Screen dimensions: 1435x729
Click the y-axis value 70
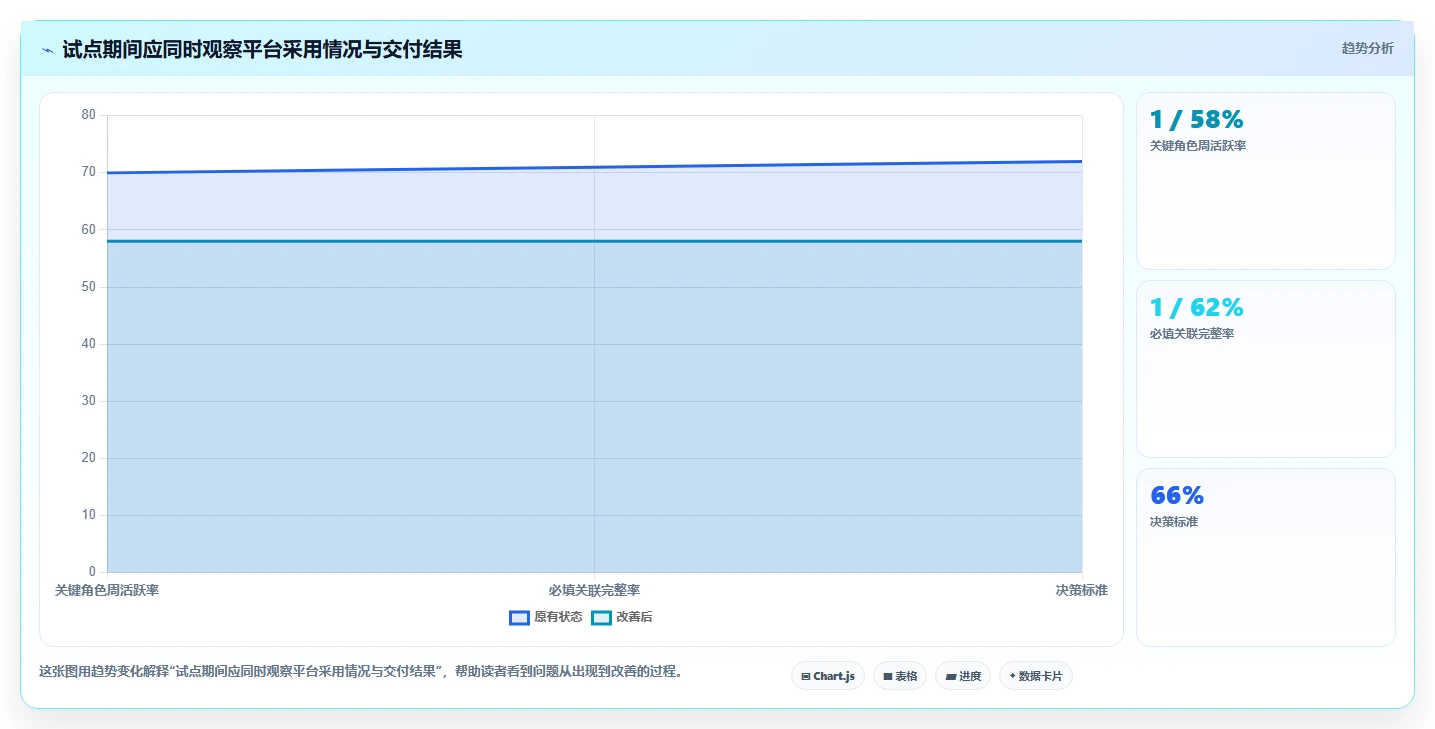click(x=88, y=172)
